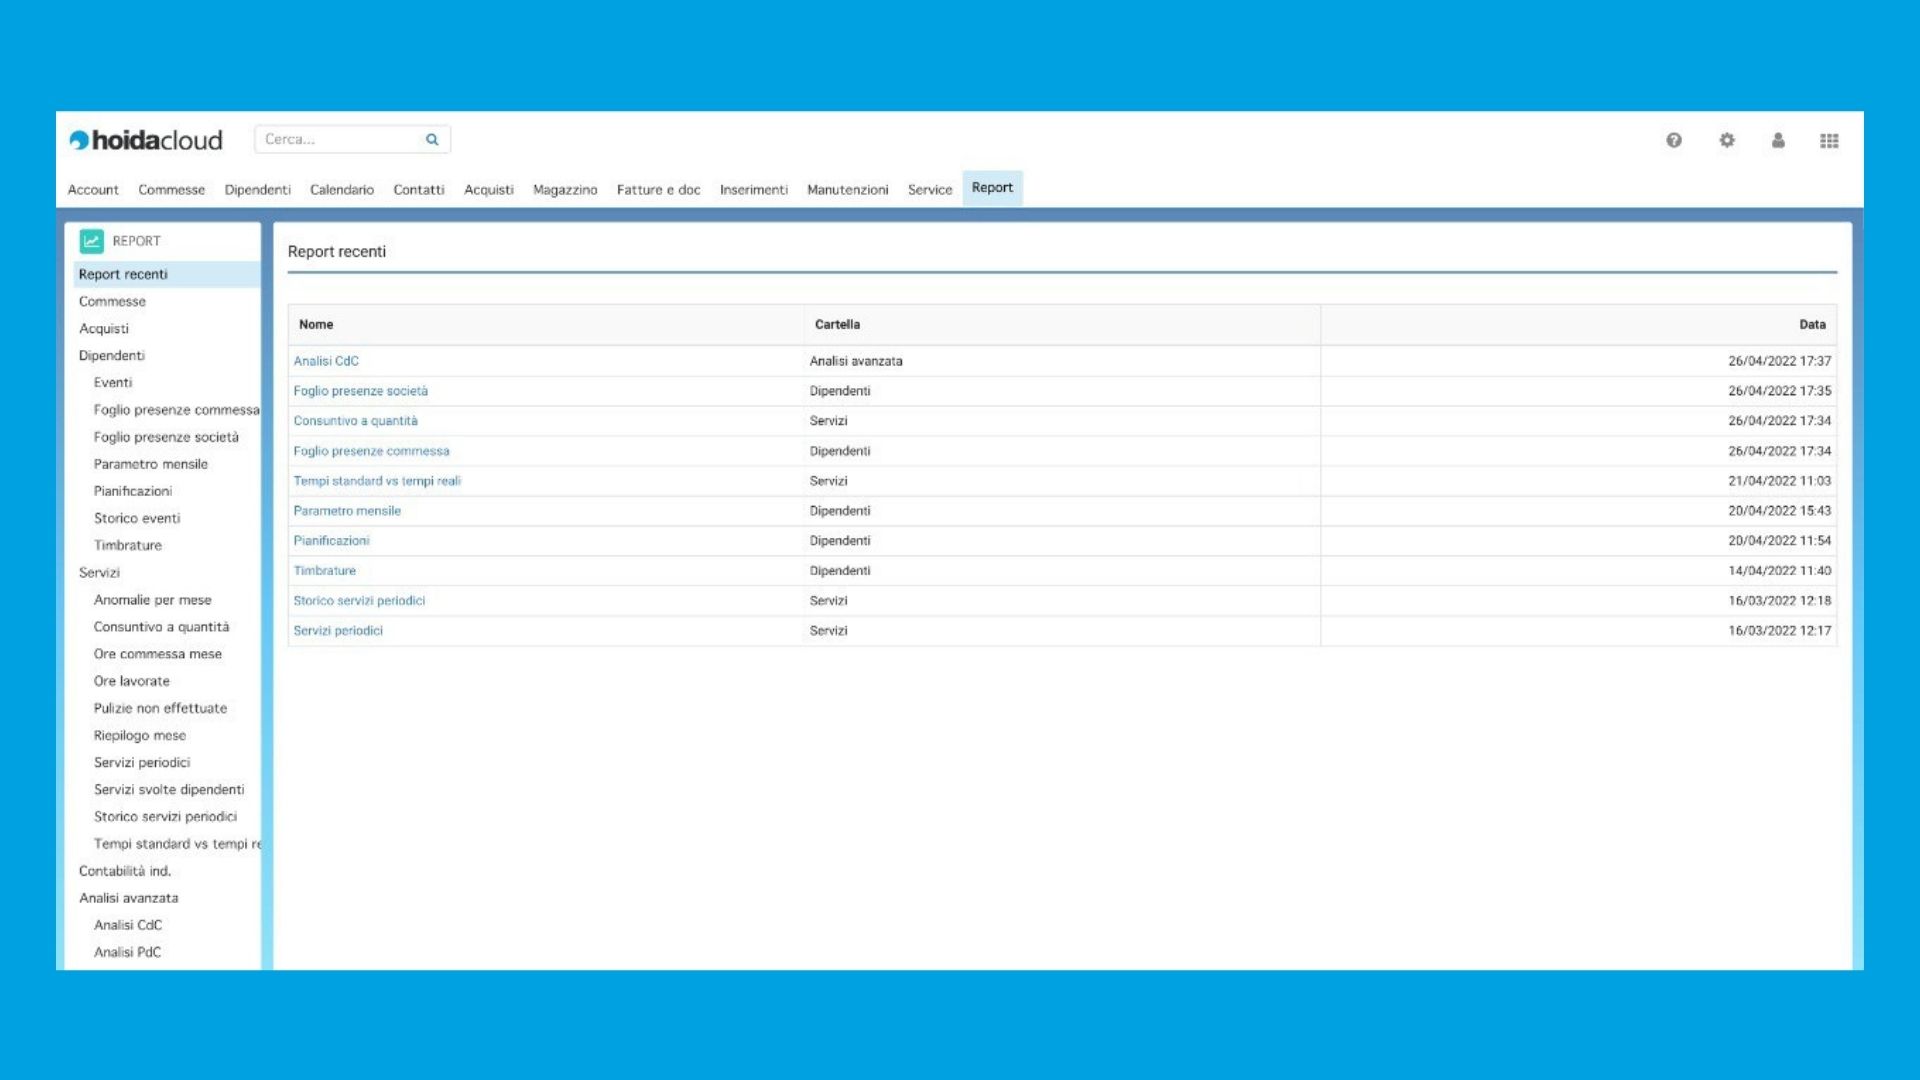This screenshot has height=1080, width=1920.
Task: Select Report recenti in the sidebar
Action: (123, 274)
